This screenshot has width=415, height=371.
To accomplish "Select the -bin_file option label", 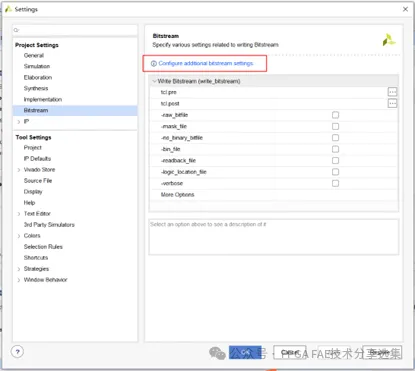I will (170, 149).
